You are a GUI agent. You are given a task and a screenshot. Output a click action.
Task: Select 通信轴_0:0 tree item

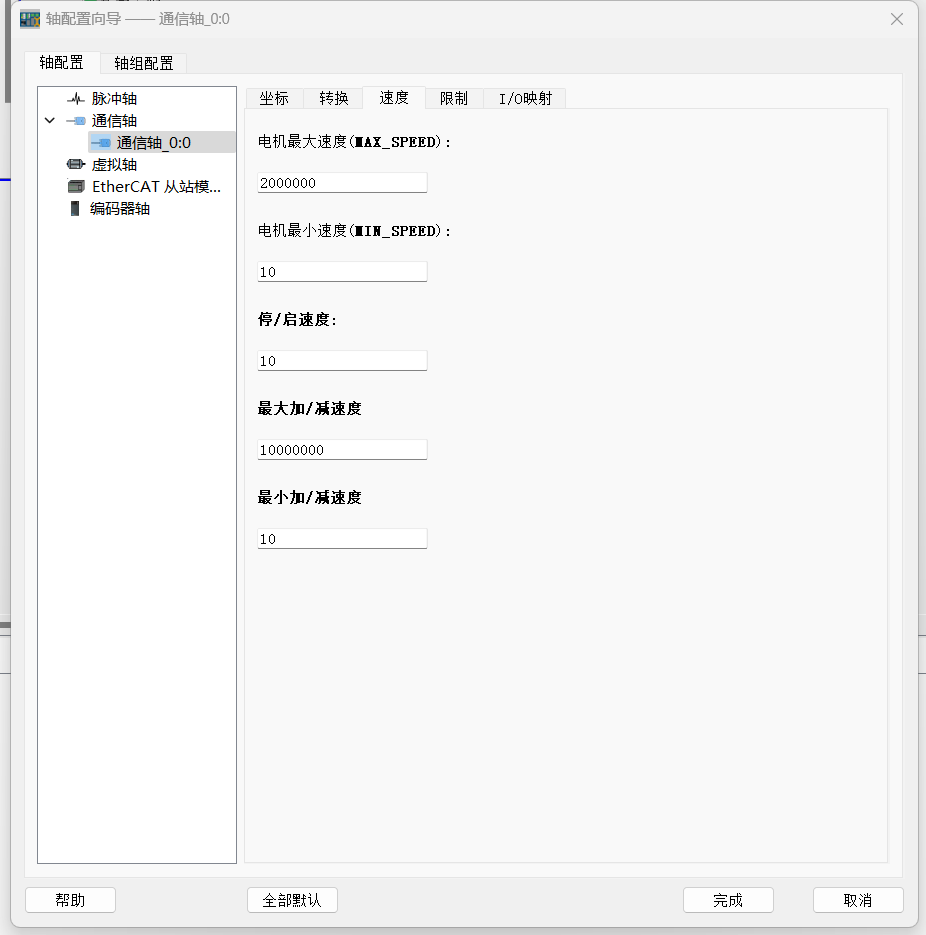[153, 143]
